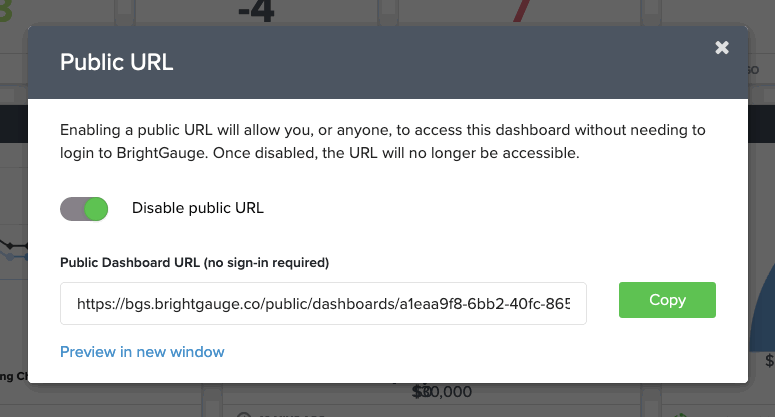Click the $30,000 value below dialog
Image resolution: width=775 pixels, height=417 pixels.
point(442,392)
